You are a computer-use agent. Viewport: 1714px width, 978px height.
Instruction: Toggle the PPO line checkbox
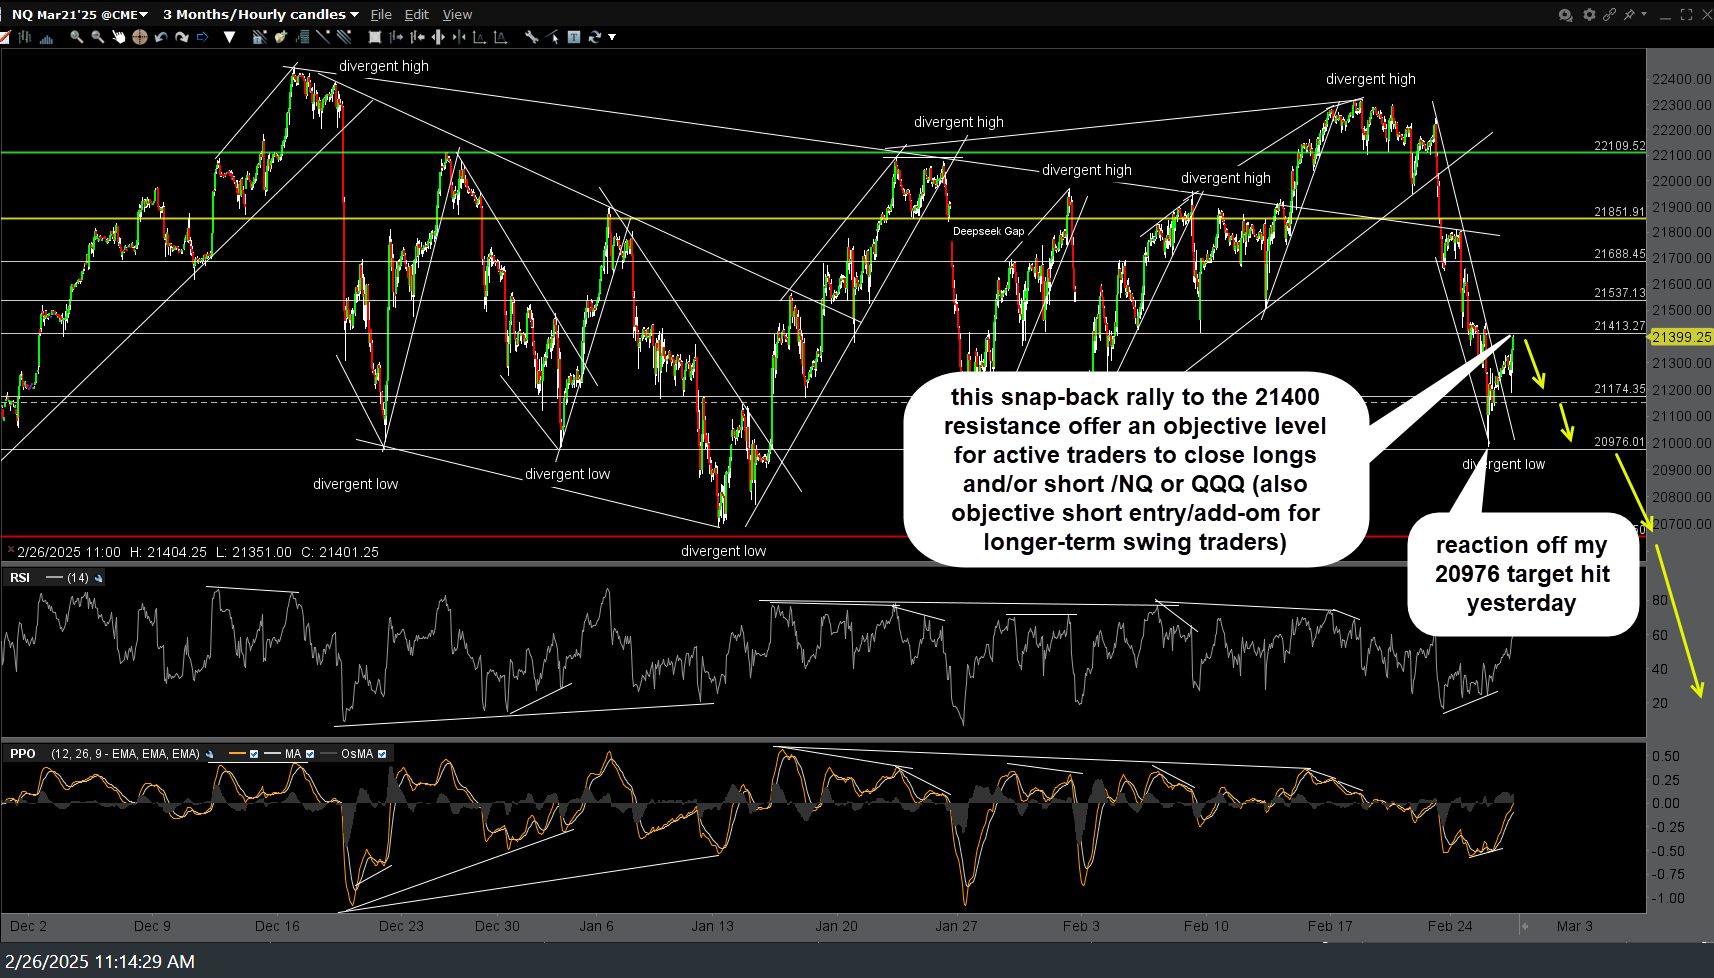254,754
